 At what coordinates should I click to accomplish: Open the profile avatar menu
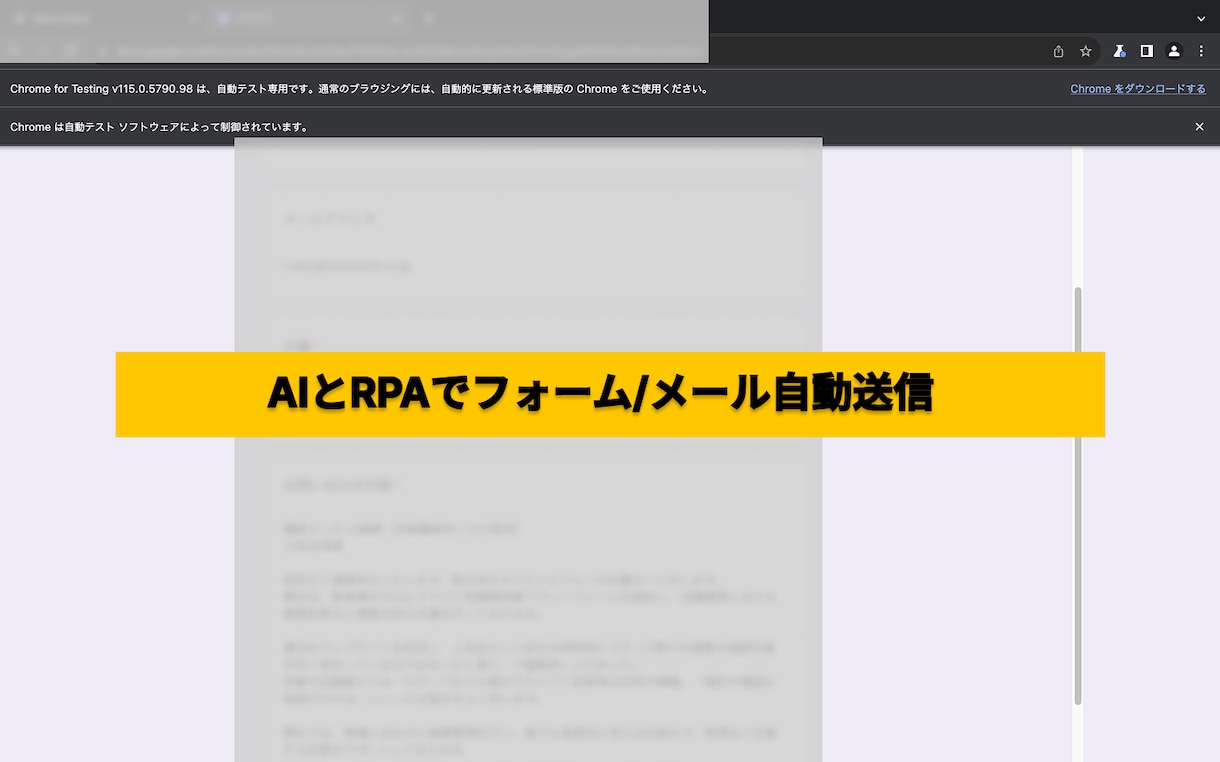pos(1175,51)
